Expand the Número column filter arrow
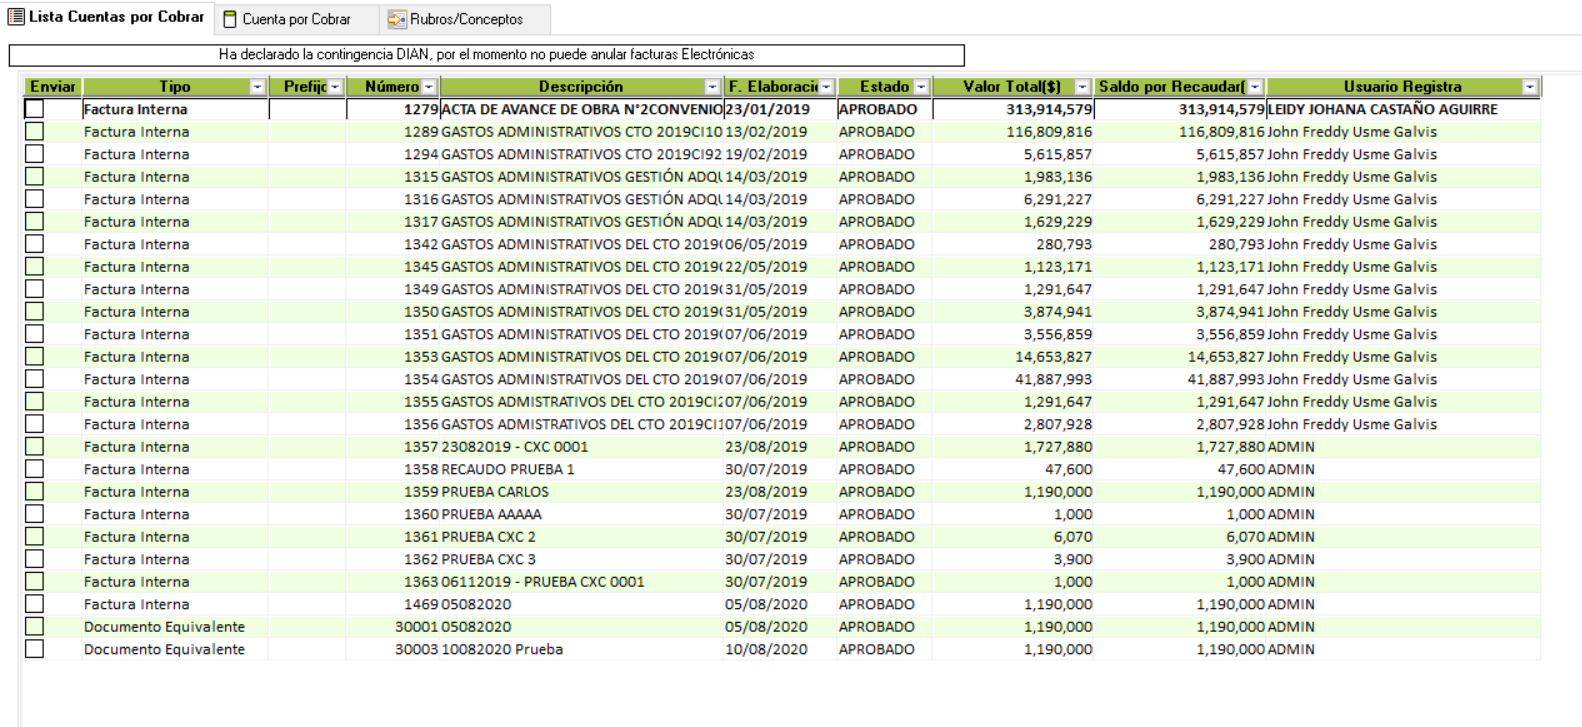This screenshot has width=1582, height=727. coord(429,87)
